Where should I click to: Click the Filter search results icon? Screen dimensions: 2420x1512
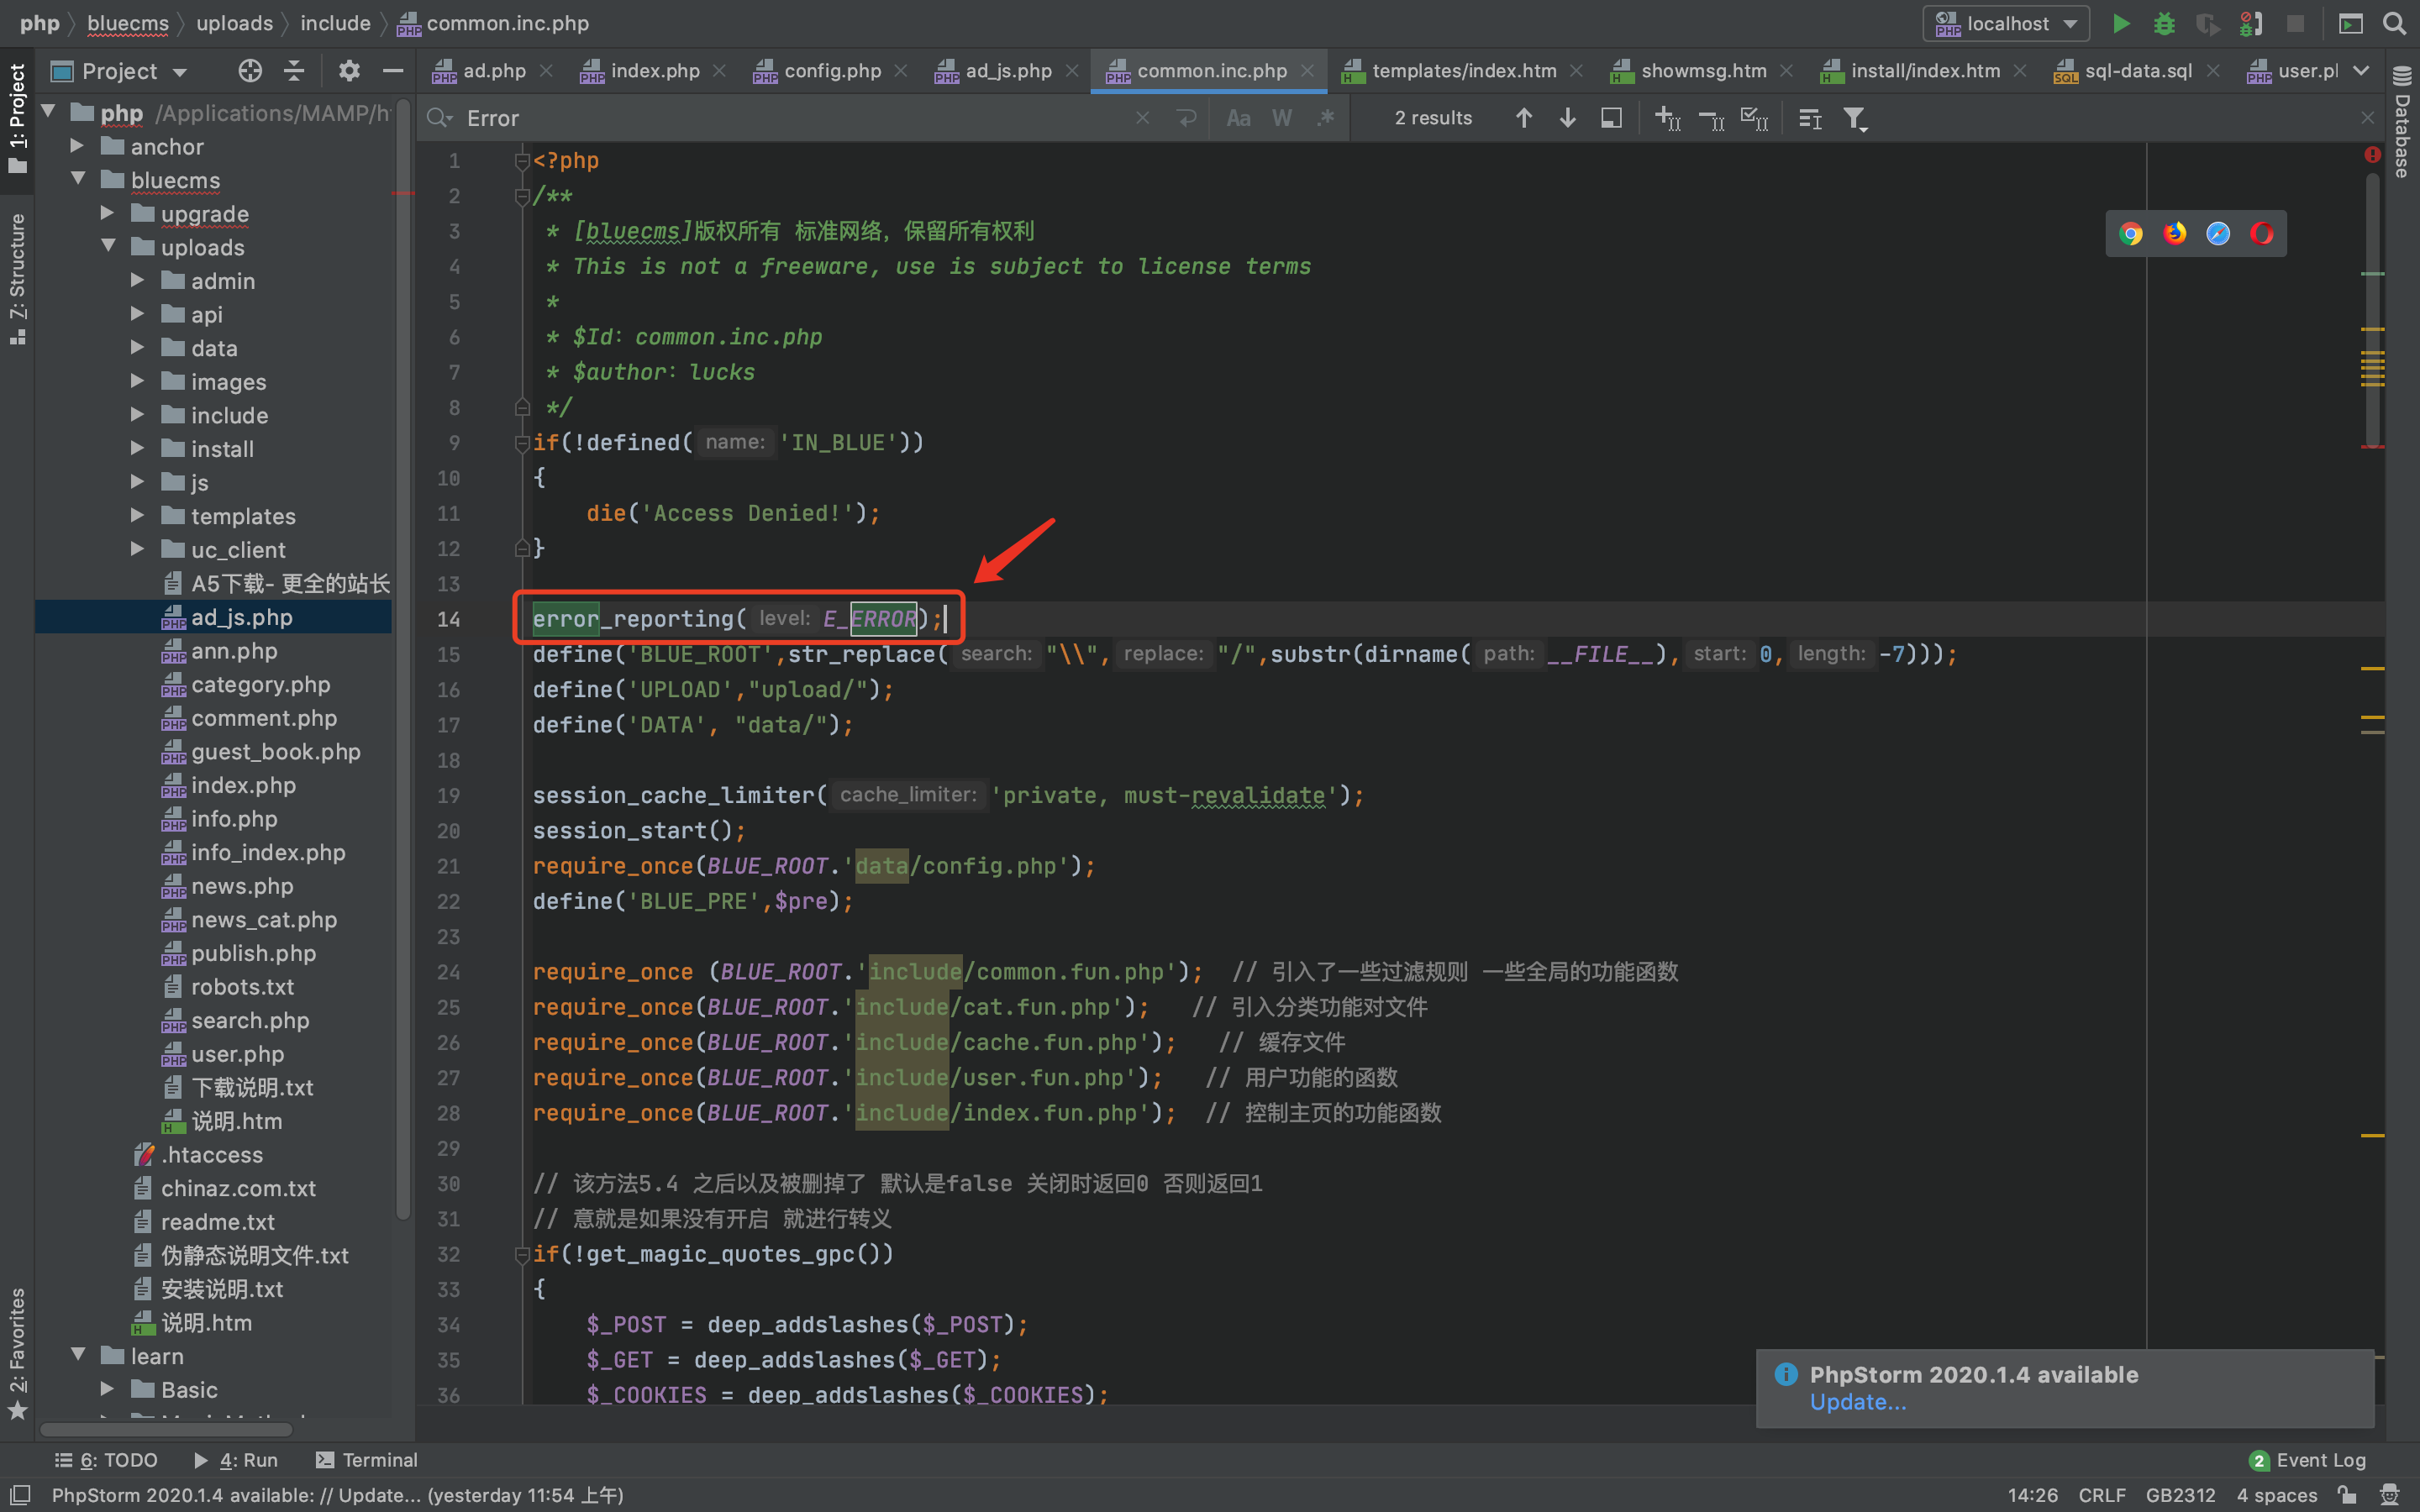coord(1855,118)
